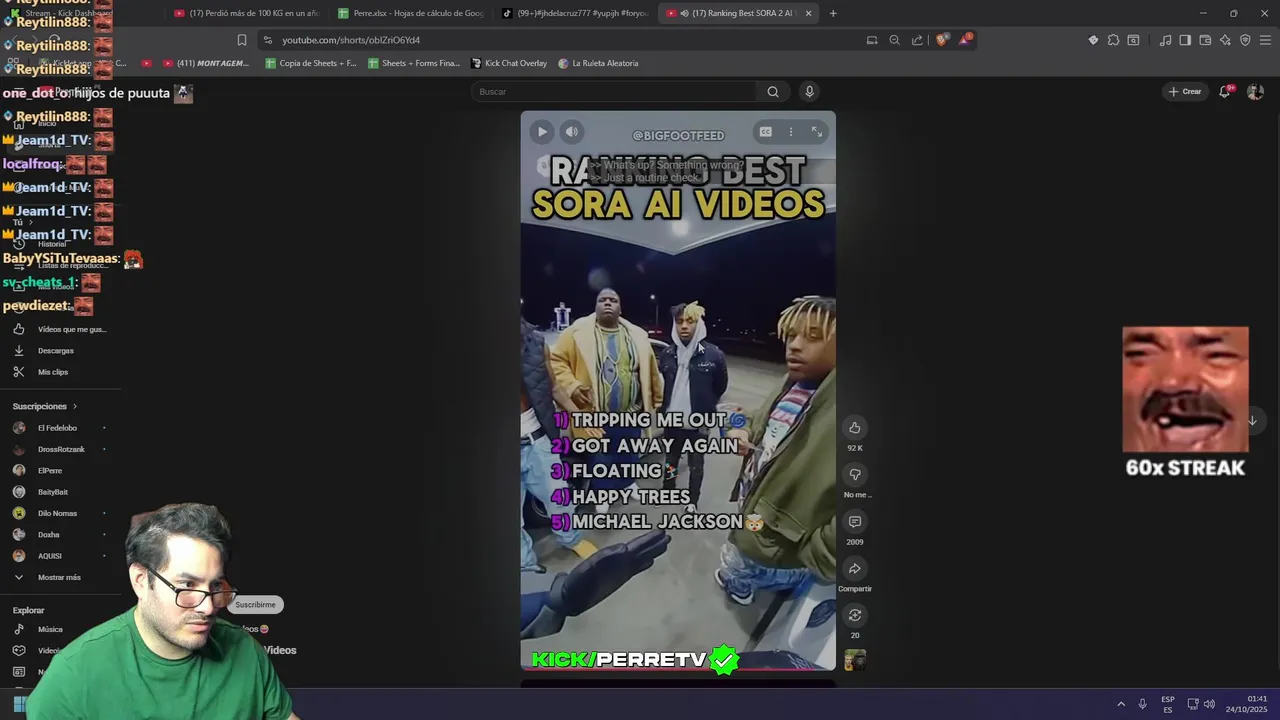
Task: Open Videos que me gustan in sidebar
Action: click(60, 329)
